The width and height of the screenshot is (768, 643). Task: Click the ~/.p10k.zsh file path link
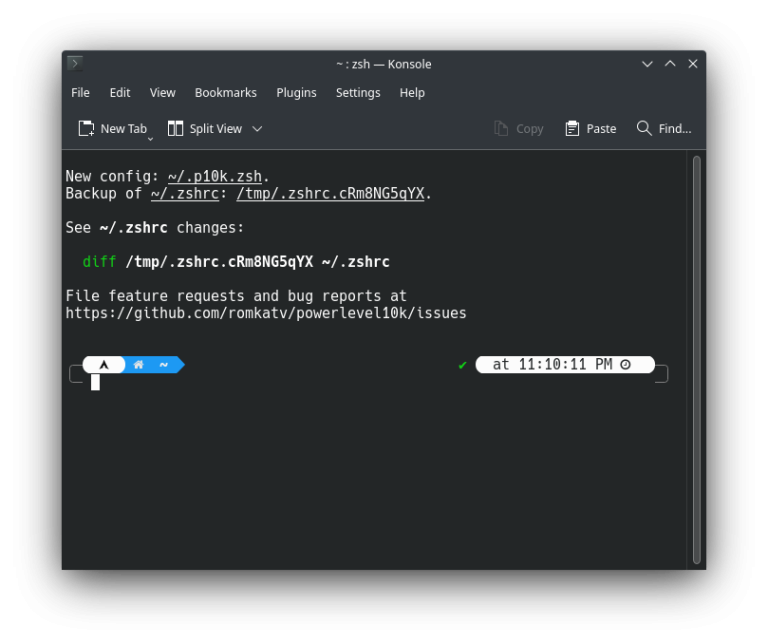[214, 177]
